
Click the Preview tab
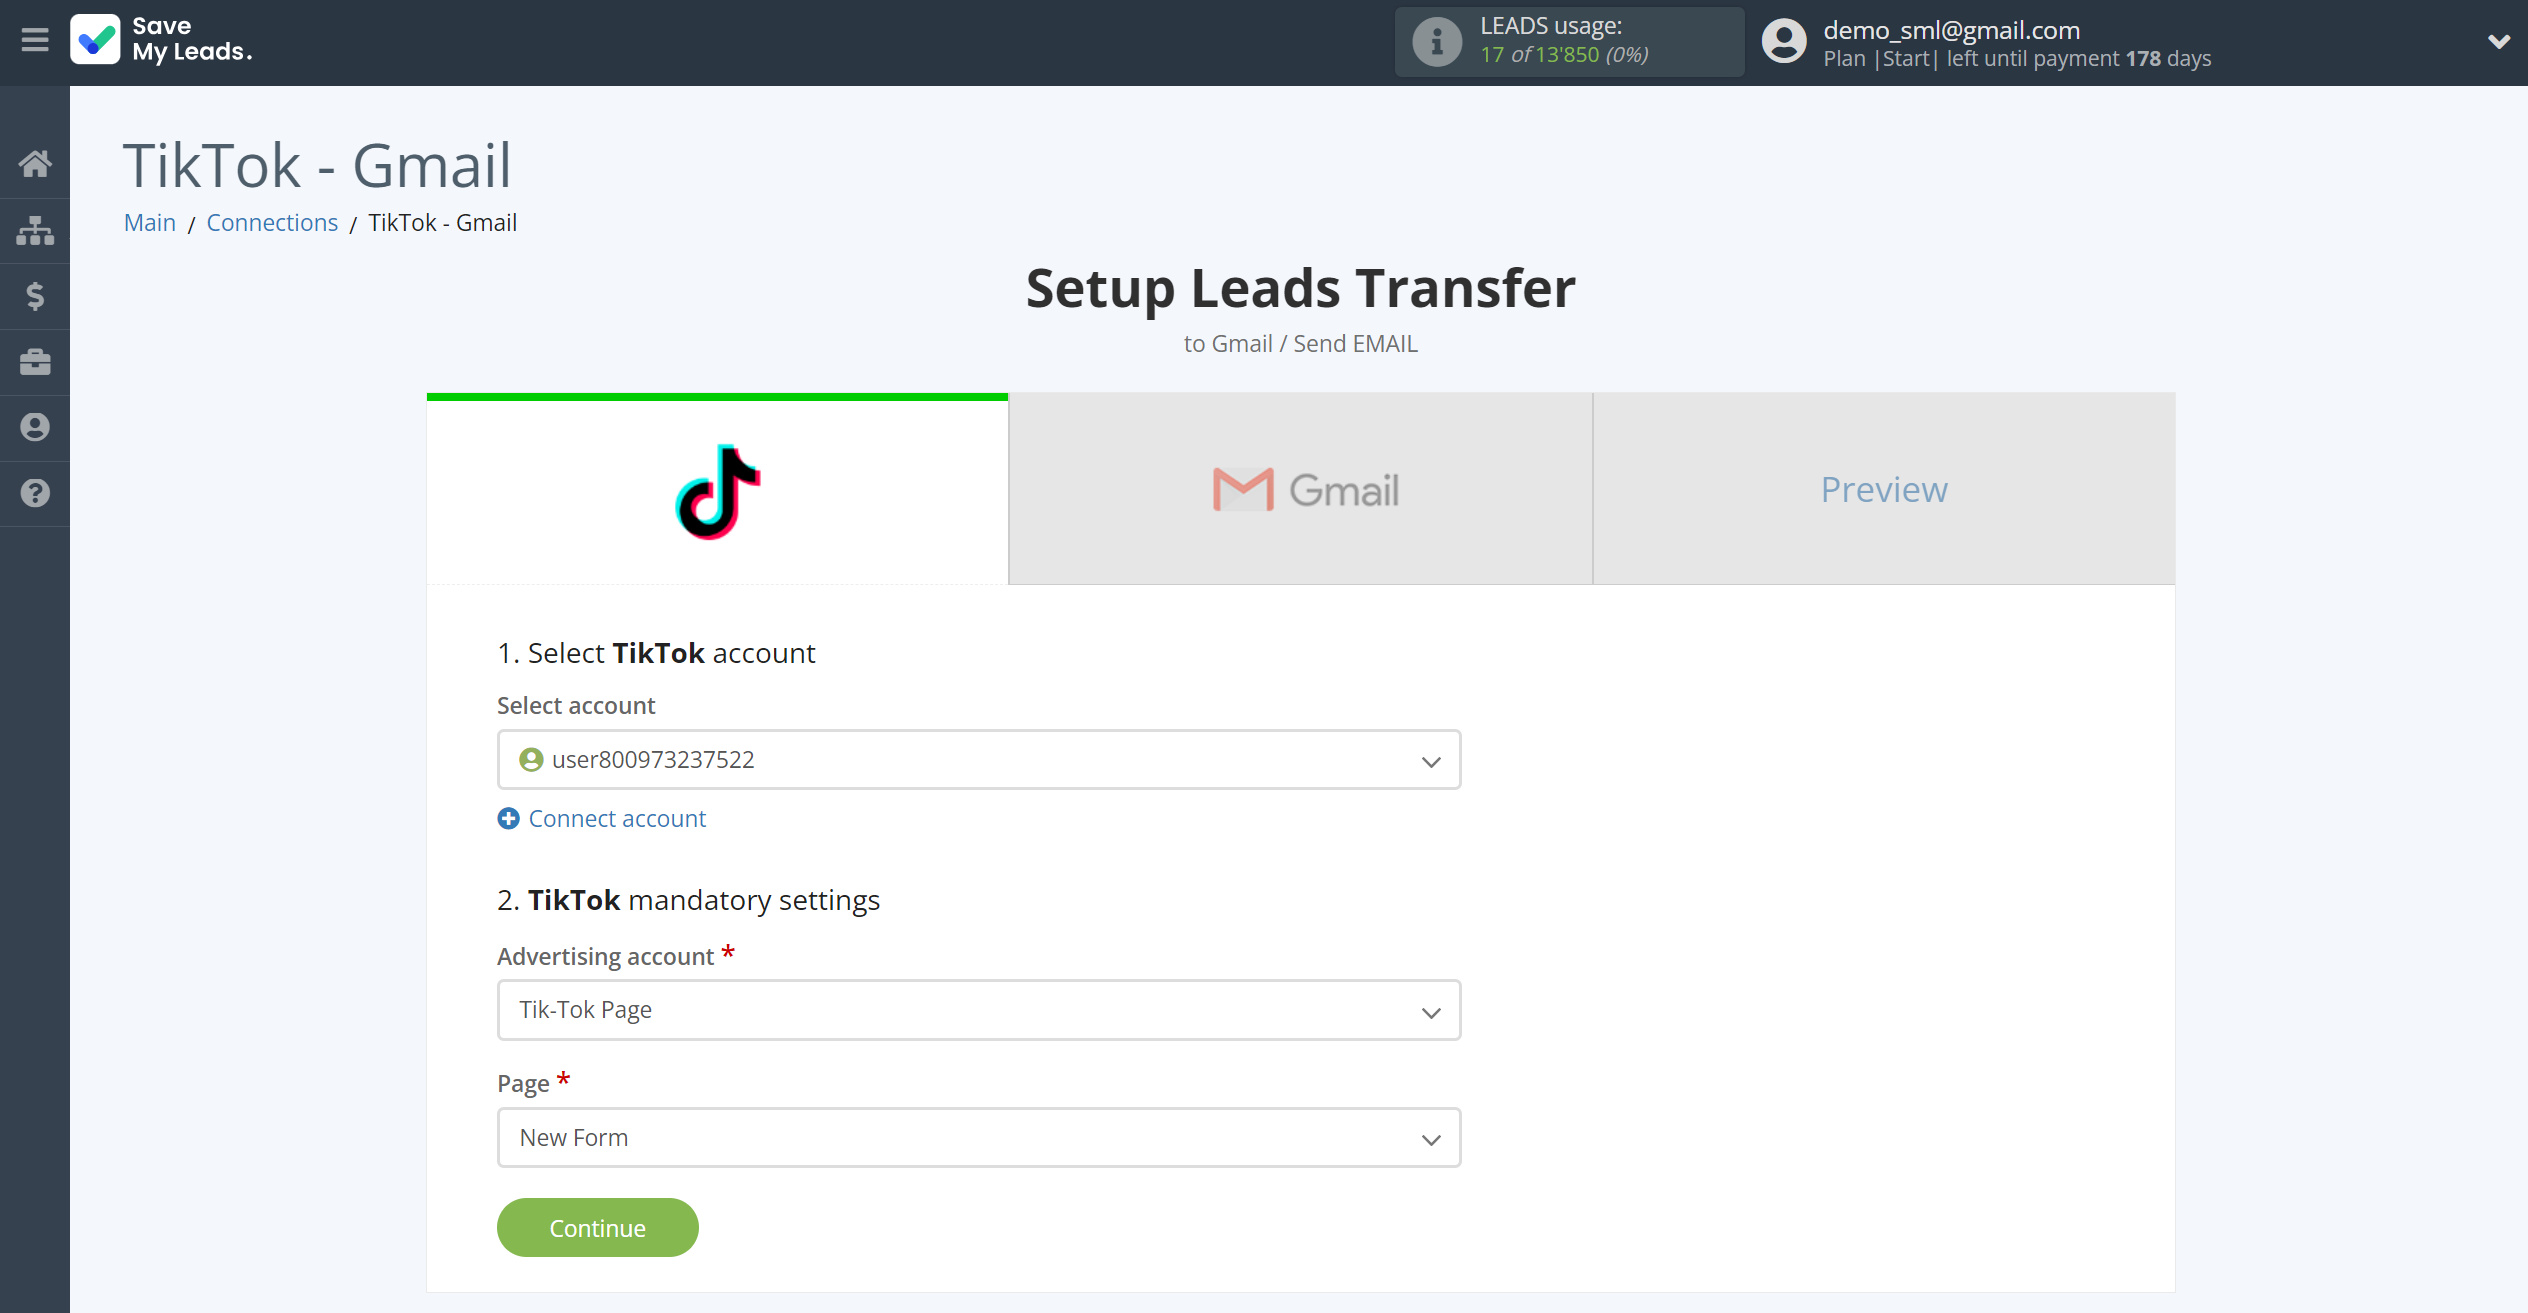point(1884,488)
